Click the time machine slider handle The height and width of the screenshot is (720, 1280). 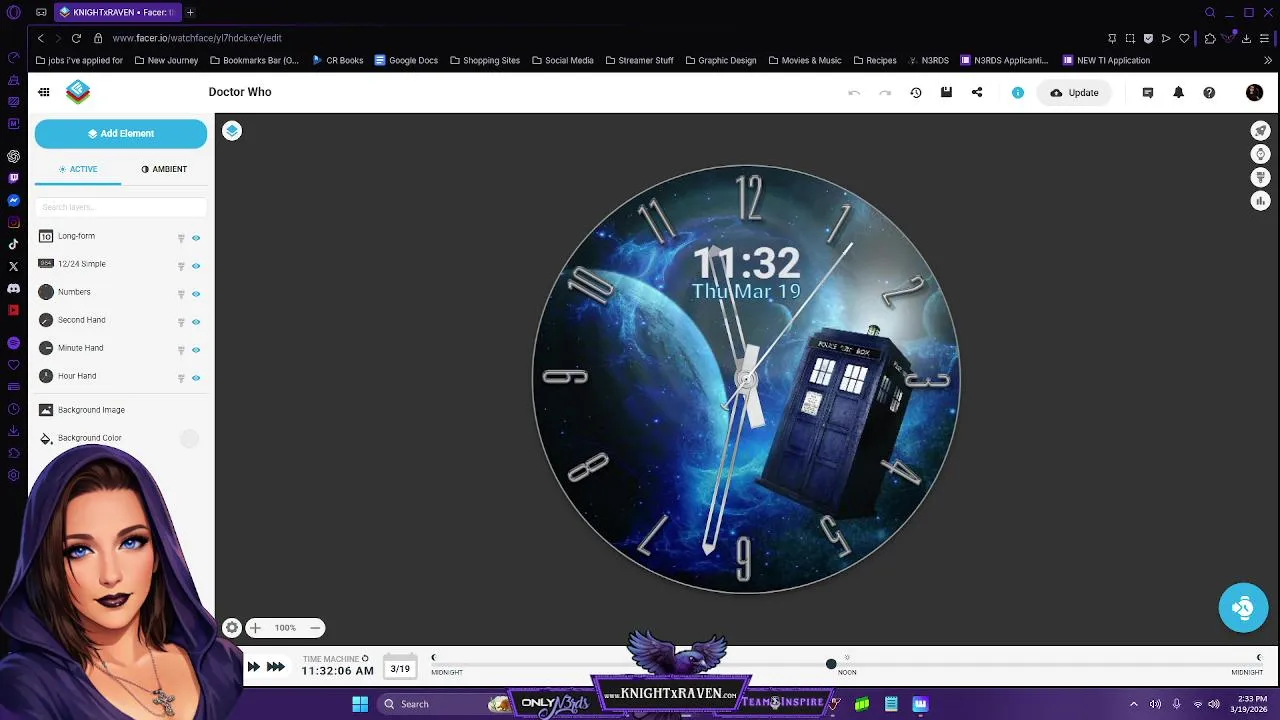pyautogui.click(x=831, y=664)
